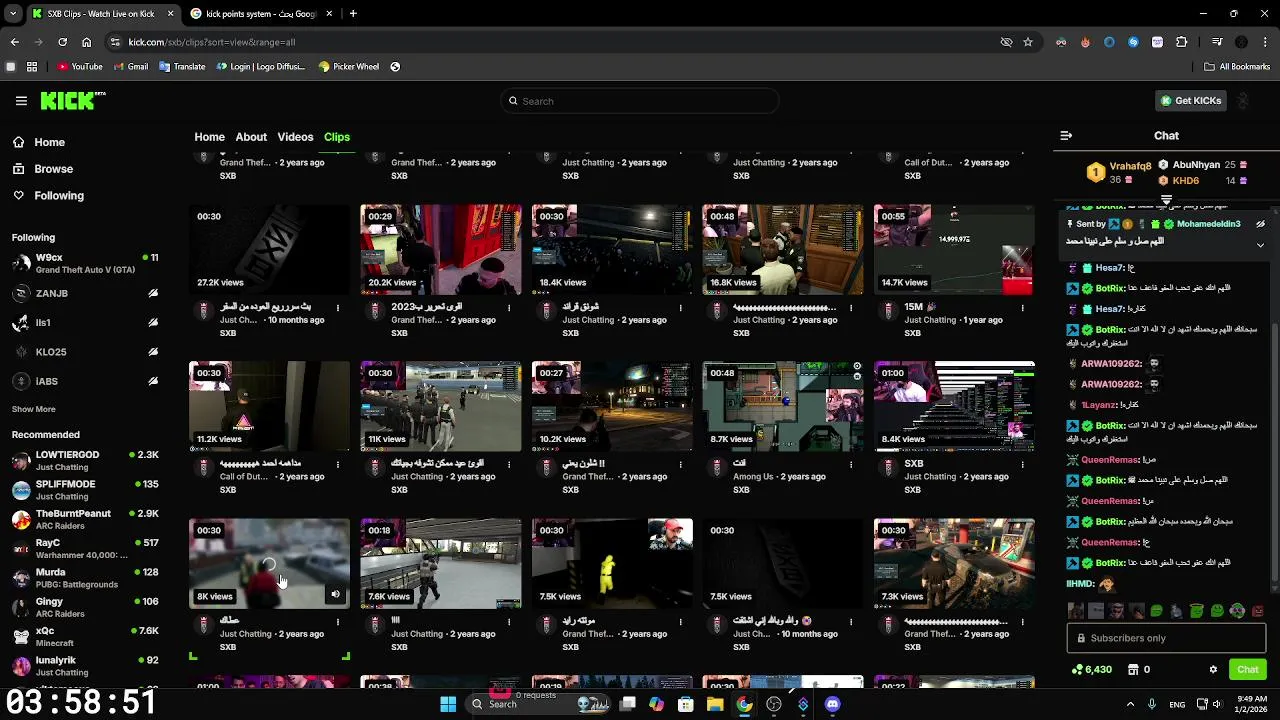Click the KICK logo
The width and height of the screenshot is (1280, 720).
coord(72,100)
